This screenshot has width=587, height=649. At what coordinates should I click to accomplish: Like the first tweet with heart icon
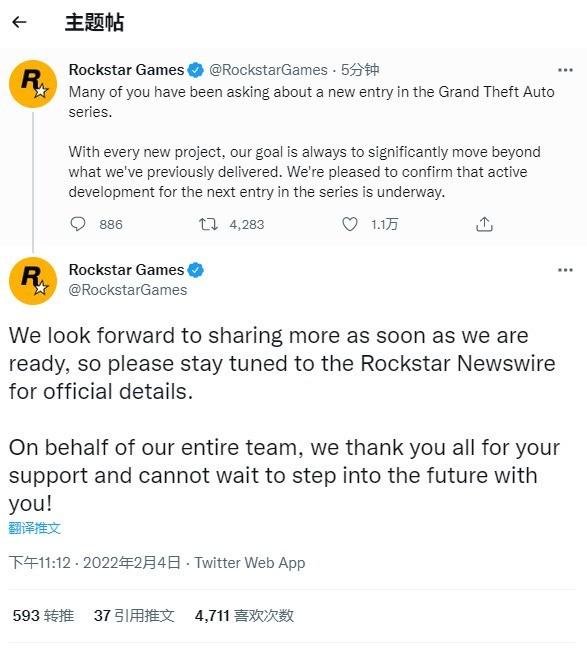click(350, 224)
